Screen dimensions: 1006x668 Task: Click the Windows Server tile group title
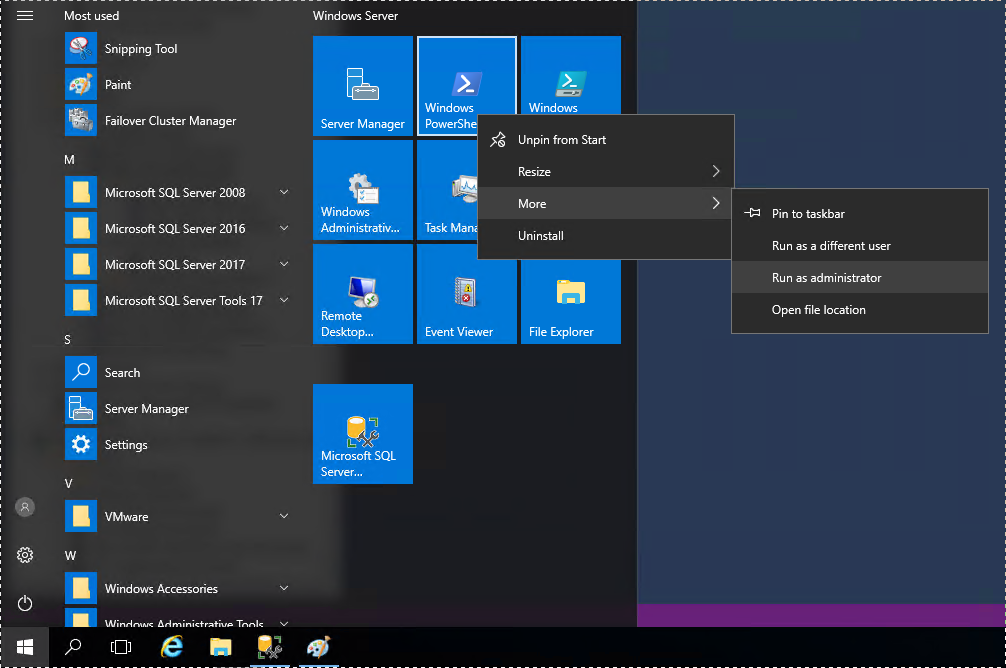click(x=355, y=16)
